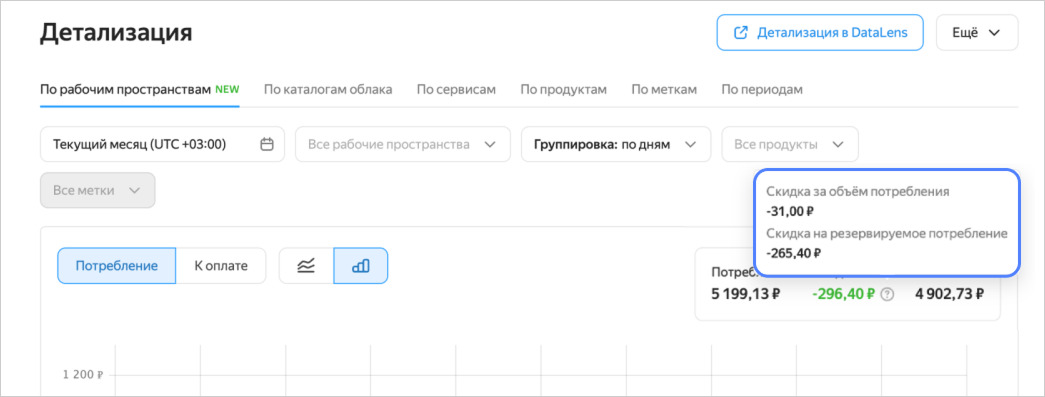Click the question mark icon near discount
1045x397 pixels.
(x=886, y=294)
